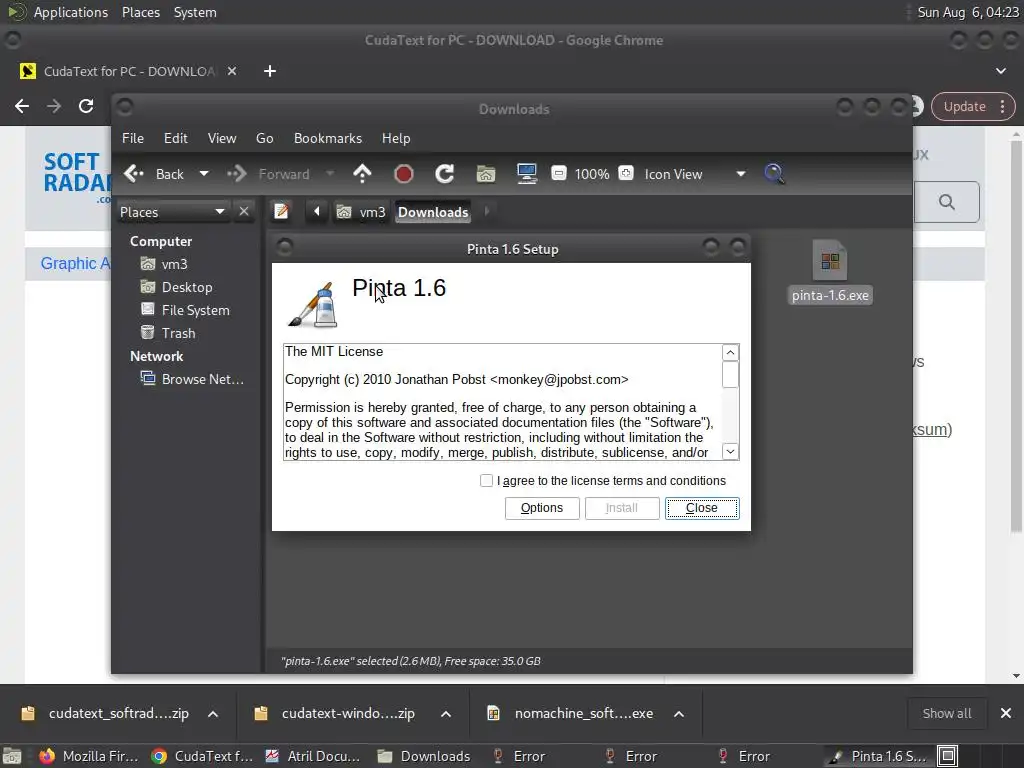The height and width of the screenshot is (768, 1024).
Task: Open the Help menu in Downloads window
Action: (x=396, y=138)
